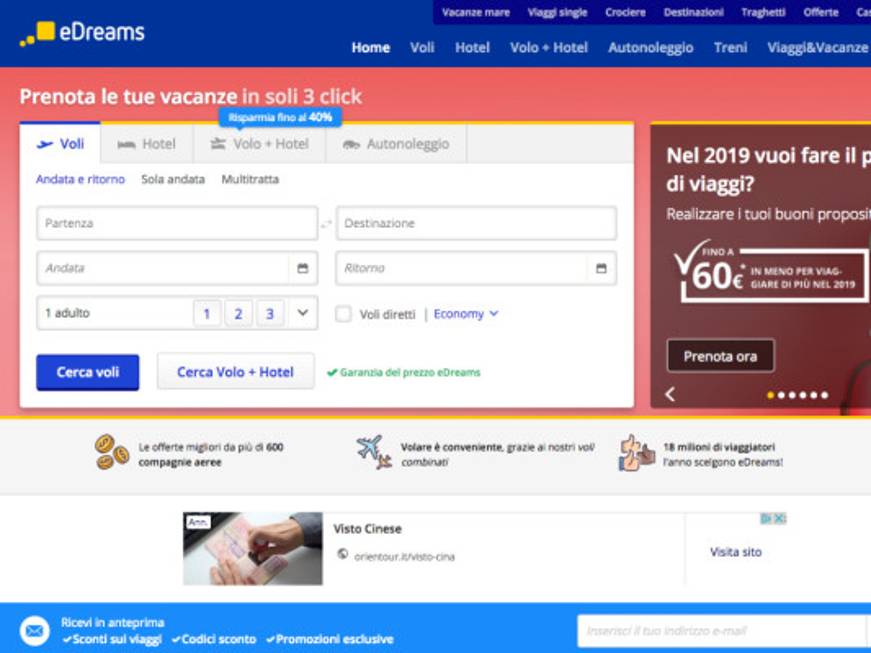Expand the passengers dropdown chevron
This screenshot has width=871, height=653.
303,313
